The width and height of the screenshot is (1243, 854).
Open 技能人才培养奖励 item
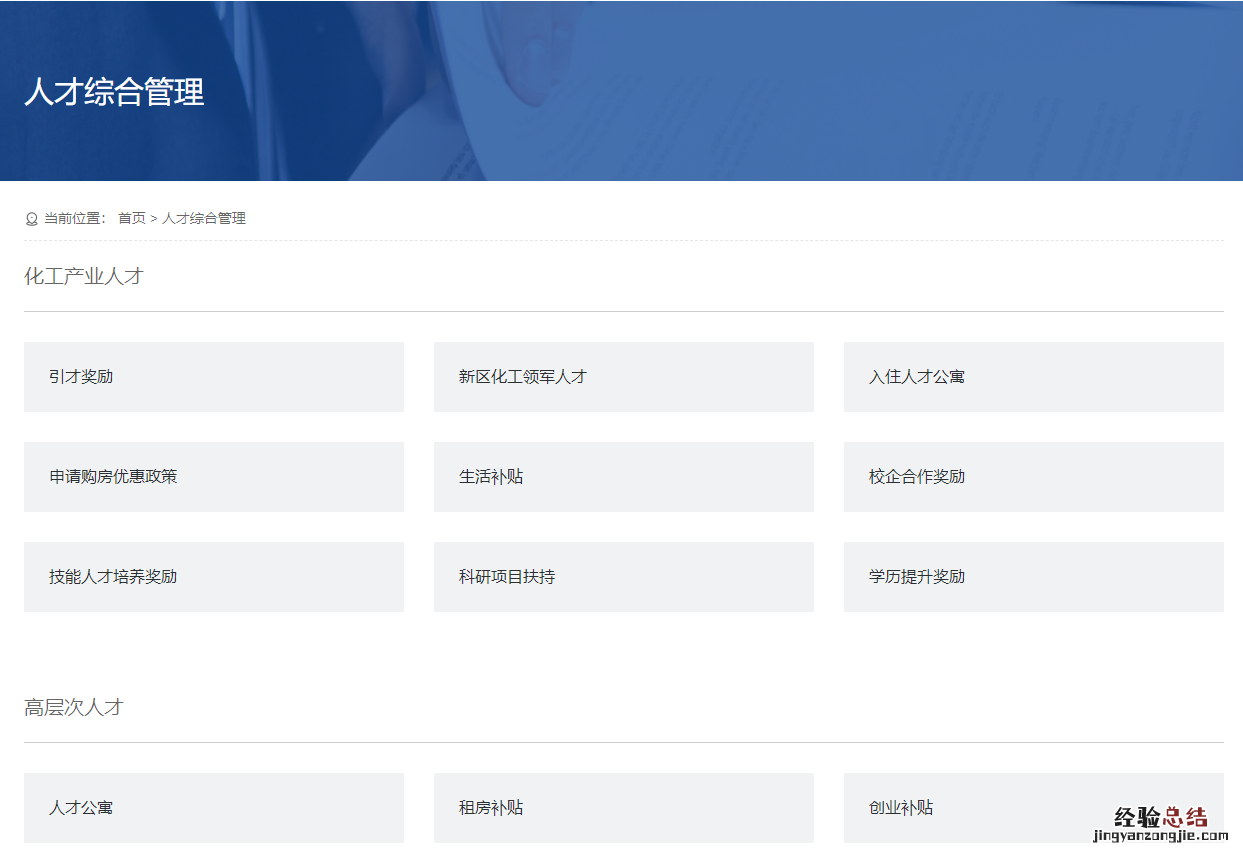pyautogui.click(x=213, y=577)
